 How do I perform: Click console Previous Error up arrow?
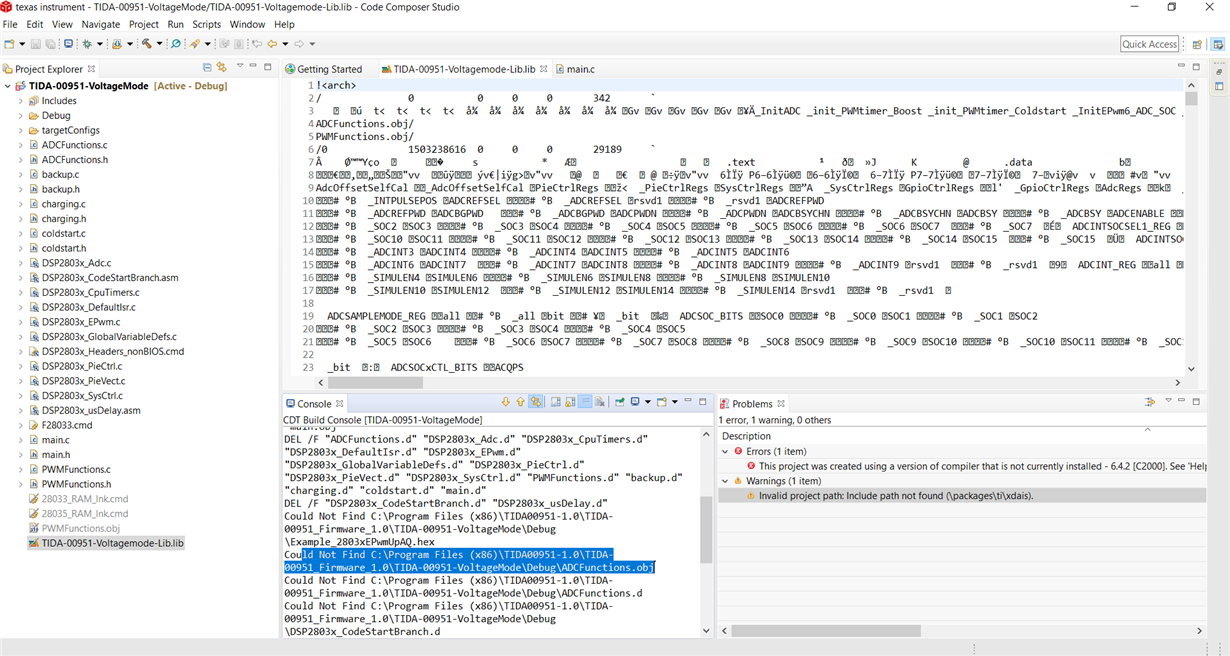click(520, 402)
